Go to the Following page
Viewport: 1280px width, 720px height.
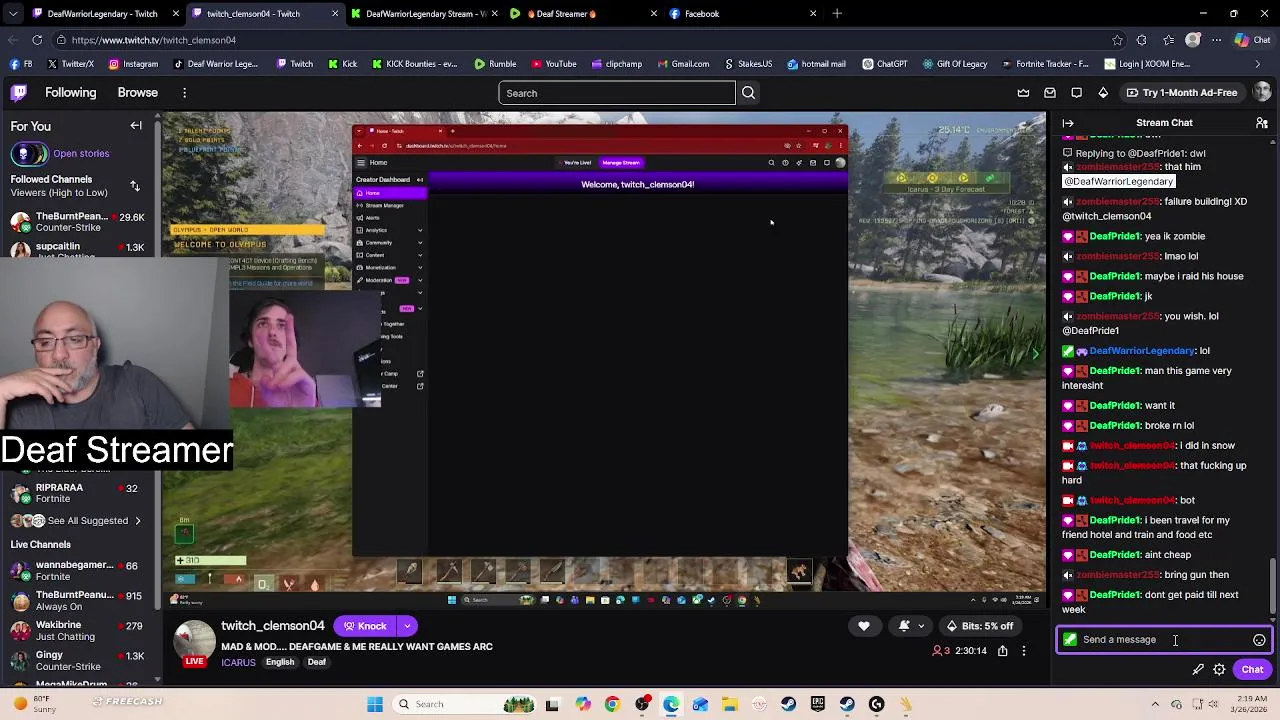[x=70, y=93]
